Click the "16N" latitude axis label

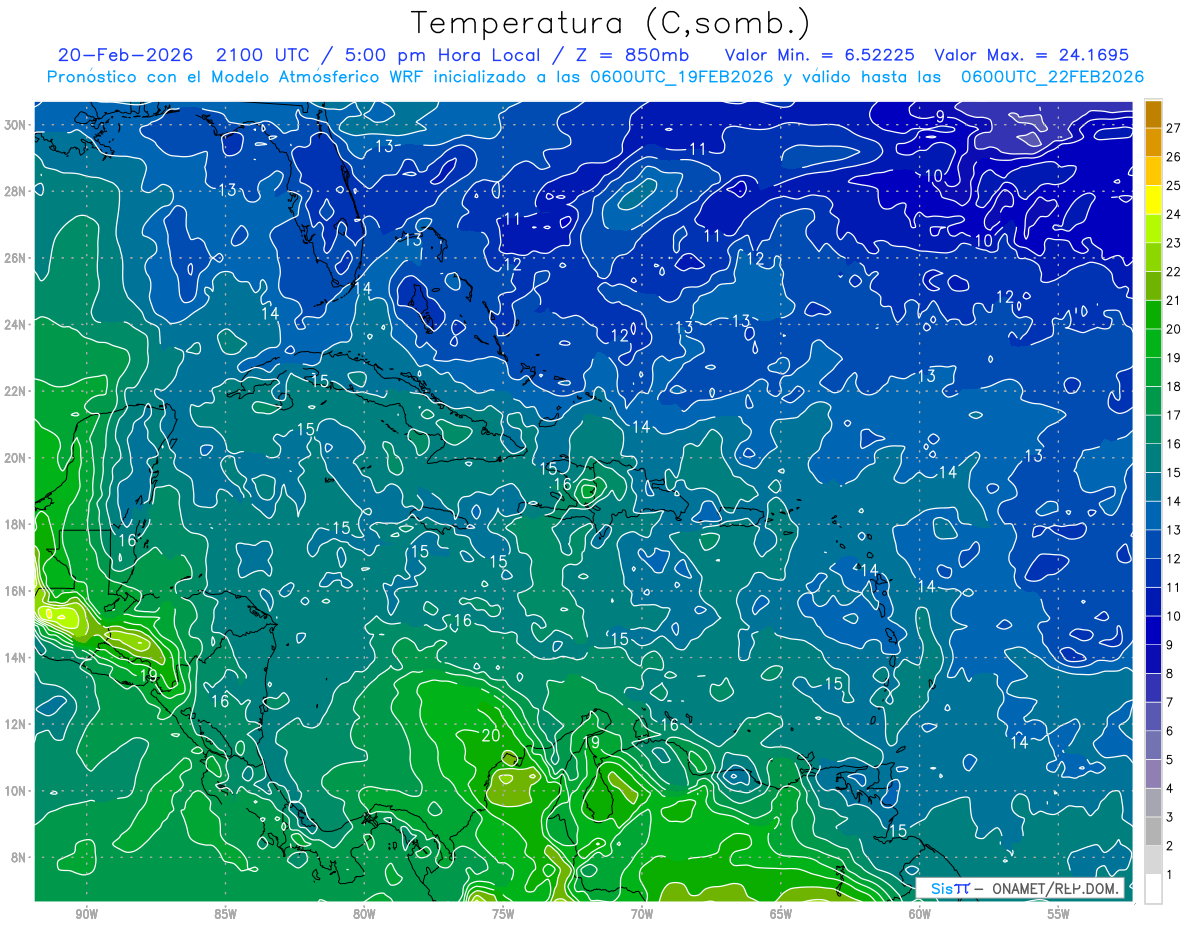tap(16, 591)
